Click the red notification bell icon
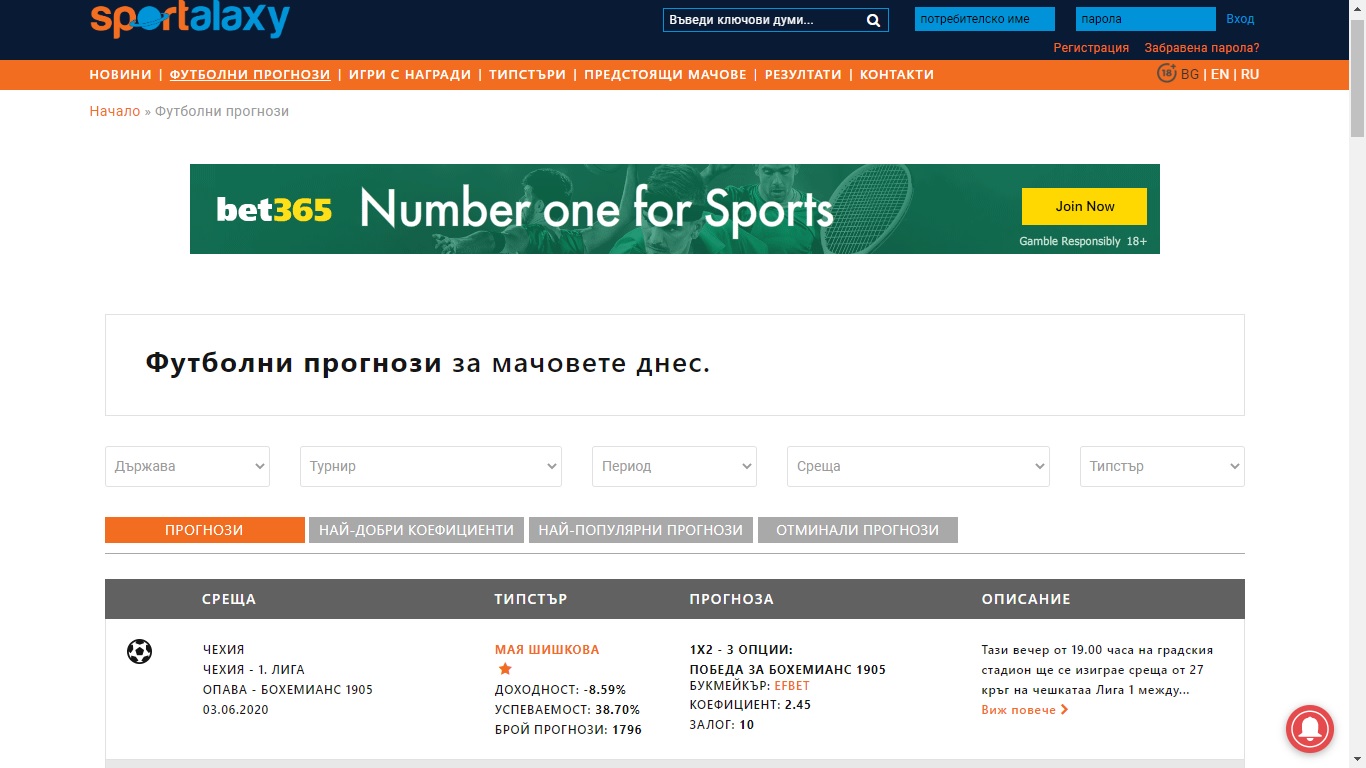The image size is (1366, 768). [x=1309, y=731]
